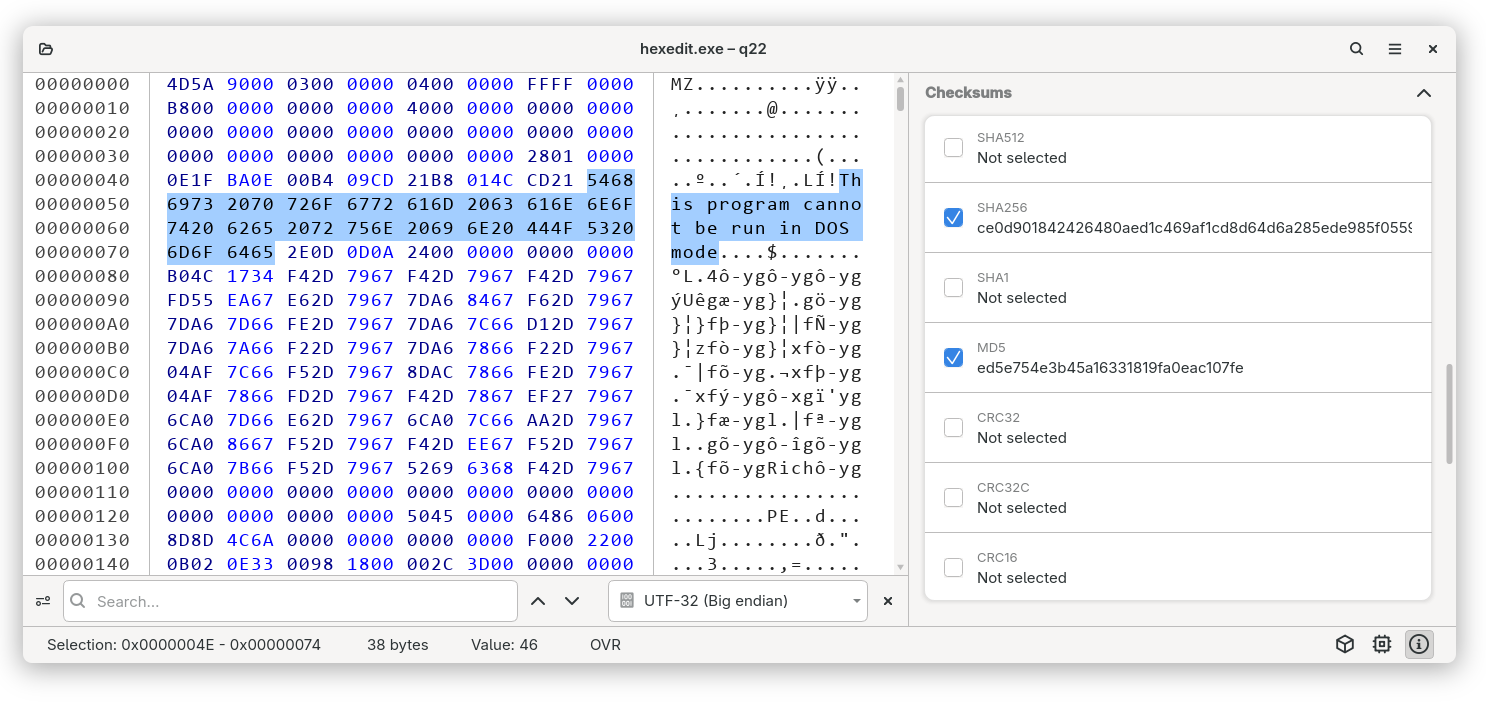Open the 3D cube status bar icon
Image resolution: width=1486 pixels, height=702 pixels.
point(1345,645)
